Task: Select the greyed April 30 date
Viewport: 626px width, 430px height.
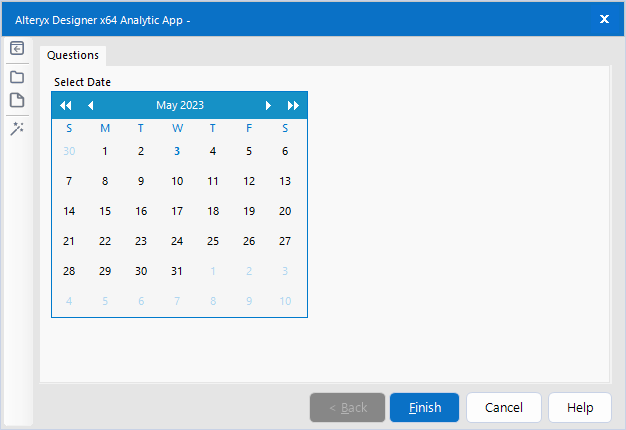Action: tap(69, 151)
